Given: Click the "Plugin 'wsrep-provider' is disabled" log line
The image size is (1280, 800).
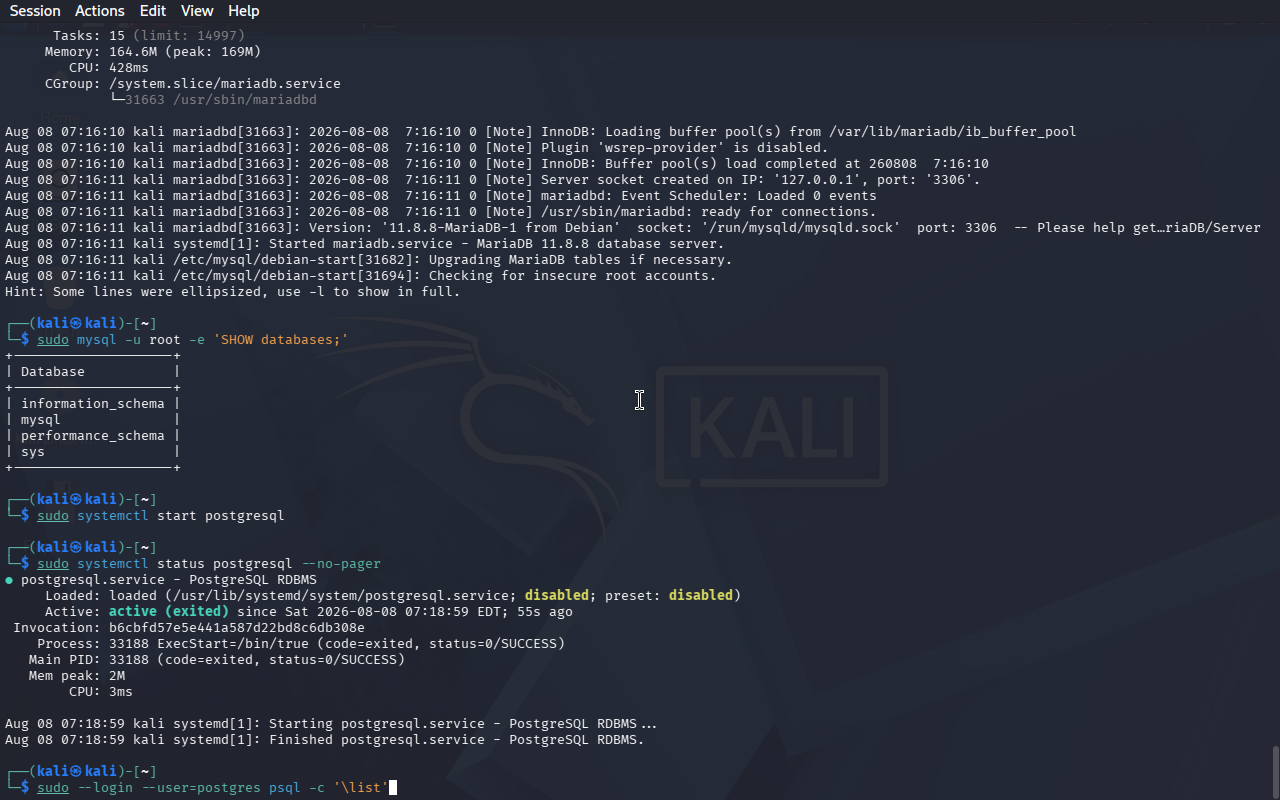Looking at the screenshot, I should point(417,148).
